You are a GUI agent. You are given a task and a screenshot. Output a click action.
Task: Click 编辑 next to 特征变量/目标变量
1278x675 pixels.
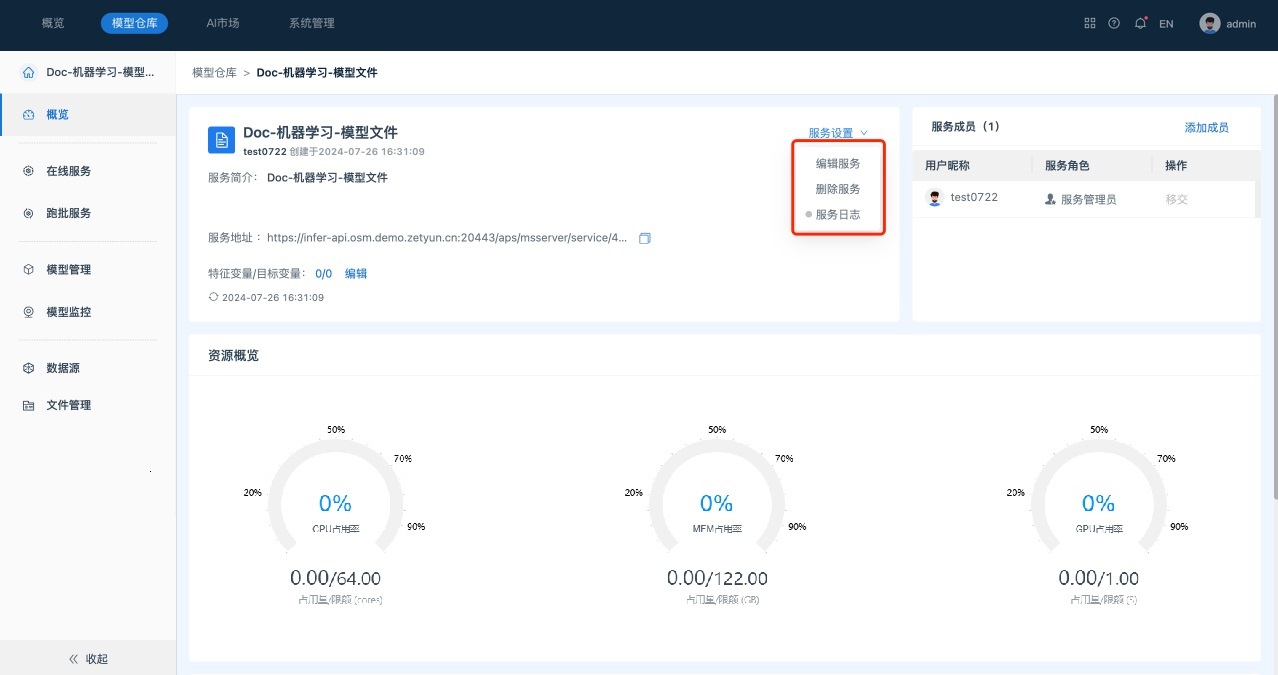point(356,273)
